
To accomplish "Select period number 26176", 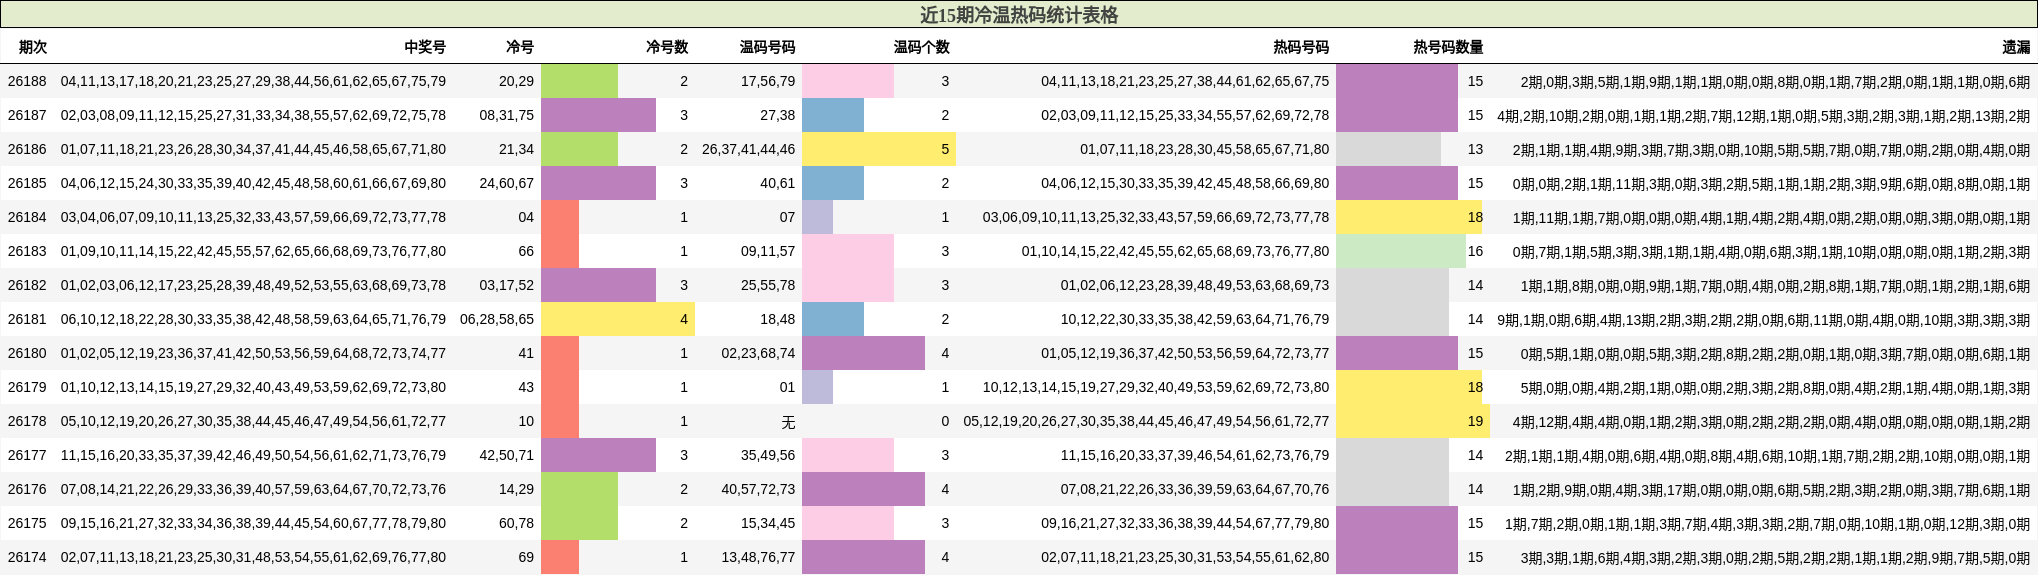I will pos(27,489).
